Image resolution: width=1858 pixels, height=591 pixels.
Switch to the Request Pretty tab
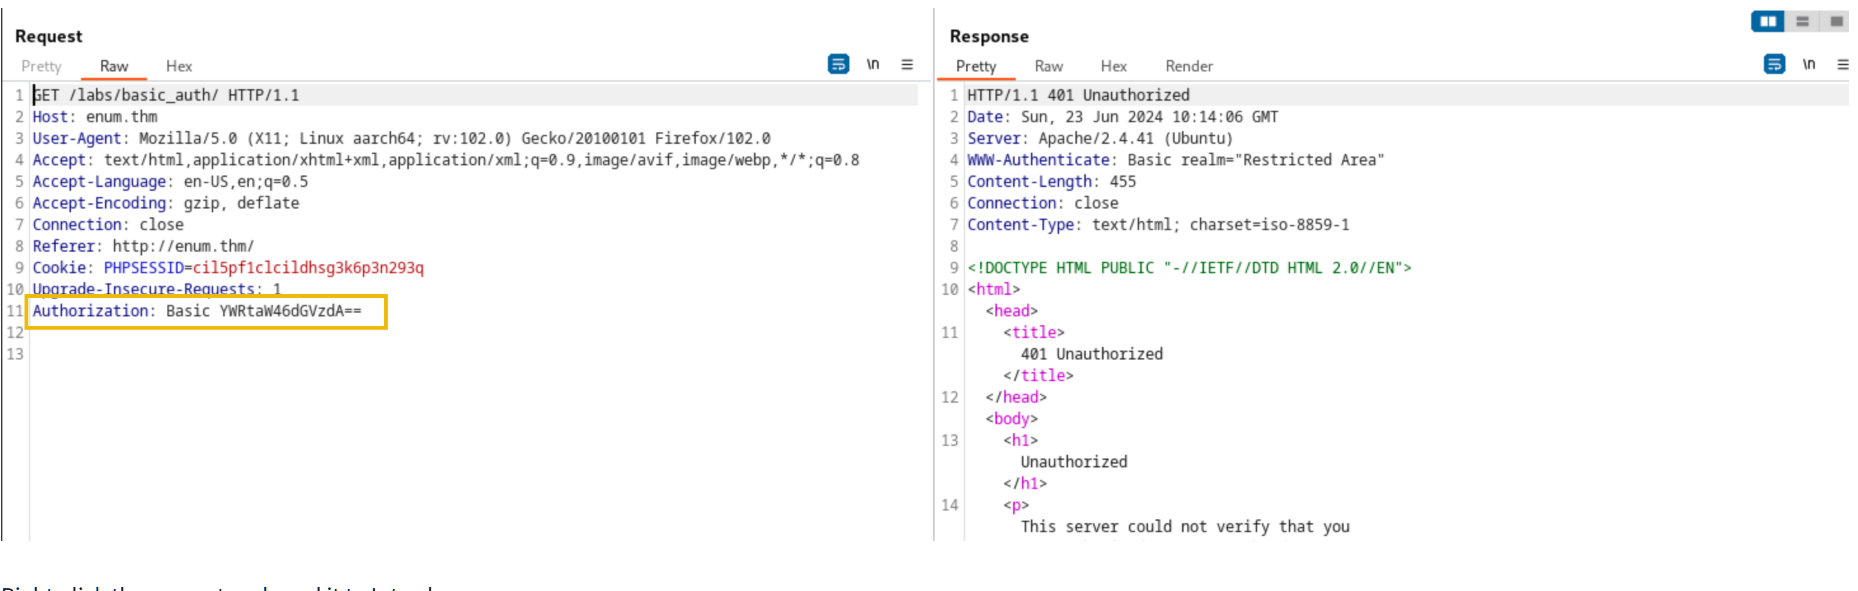coord(41,66)
